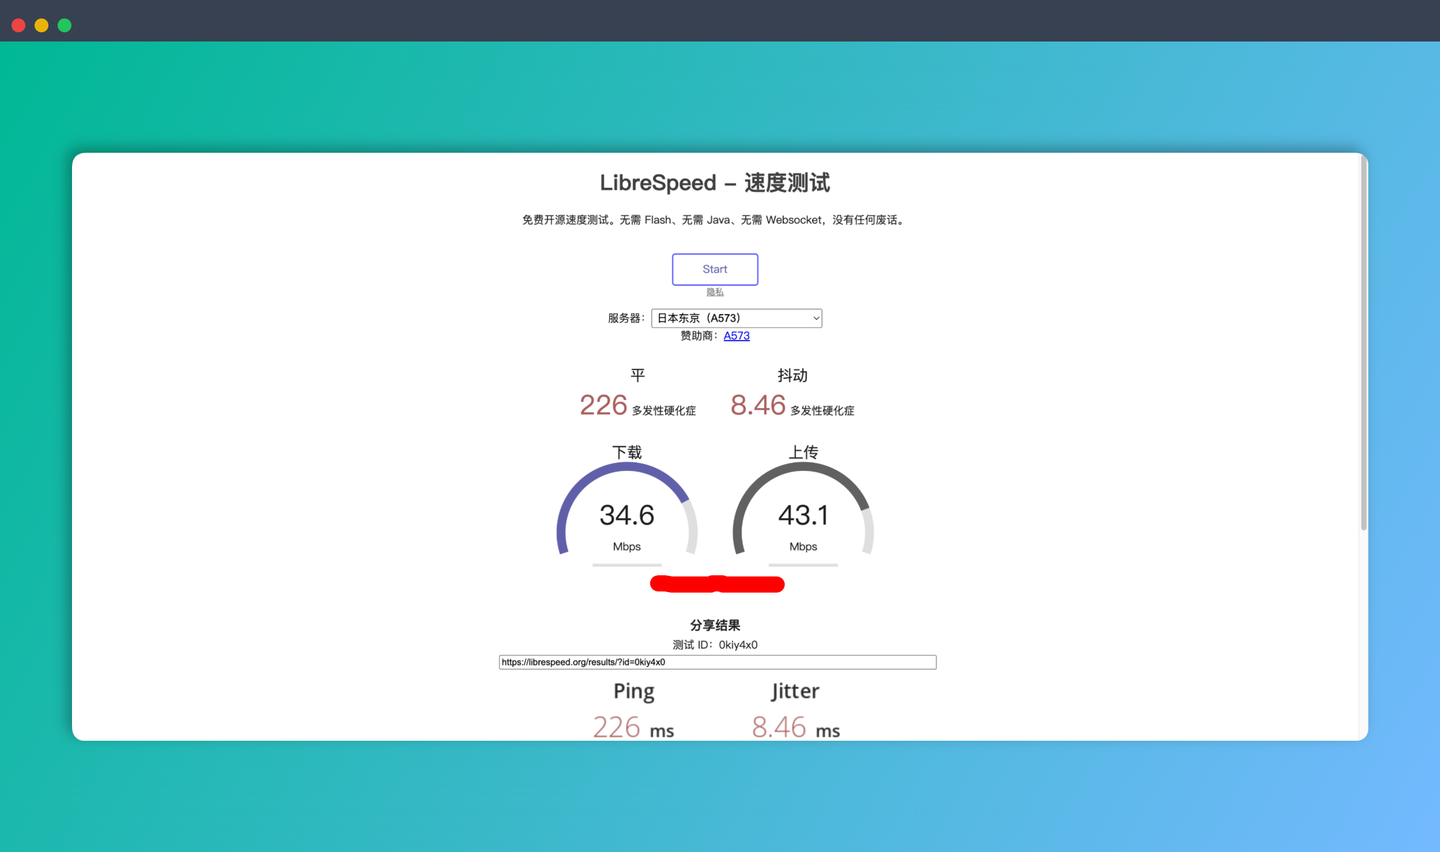Click the progress bar under the download gauge

tap(626, 566)
